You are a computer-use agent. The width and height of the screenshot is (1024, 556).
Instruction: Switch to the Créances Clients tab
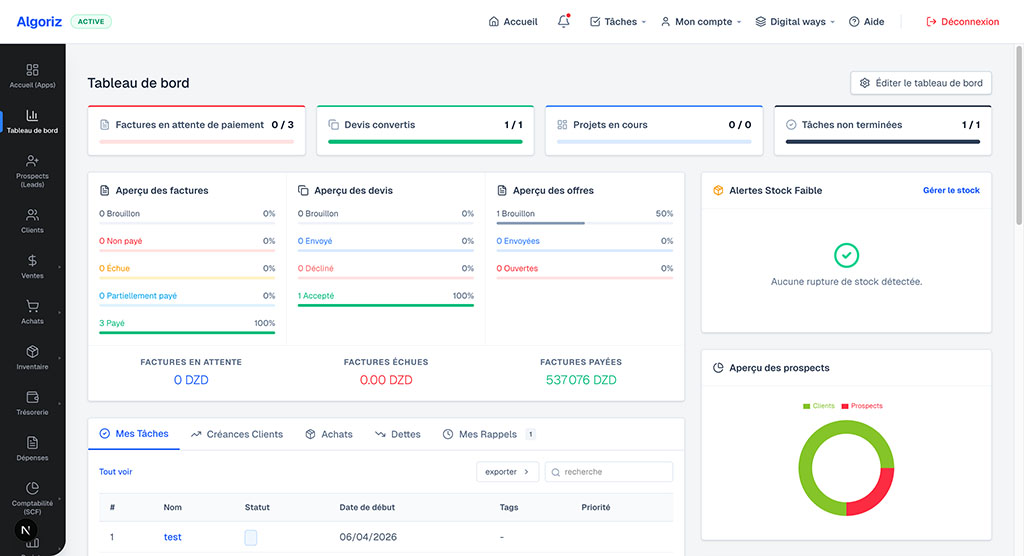[x=237, y=434]
